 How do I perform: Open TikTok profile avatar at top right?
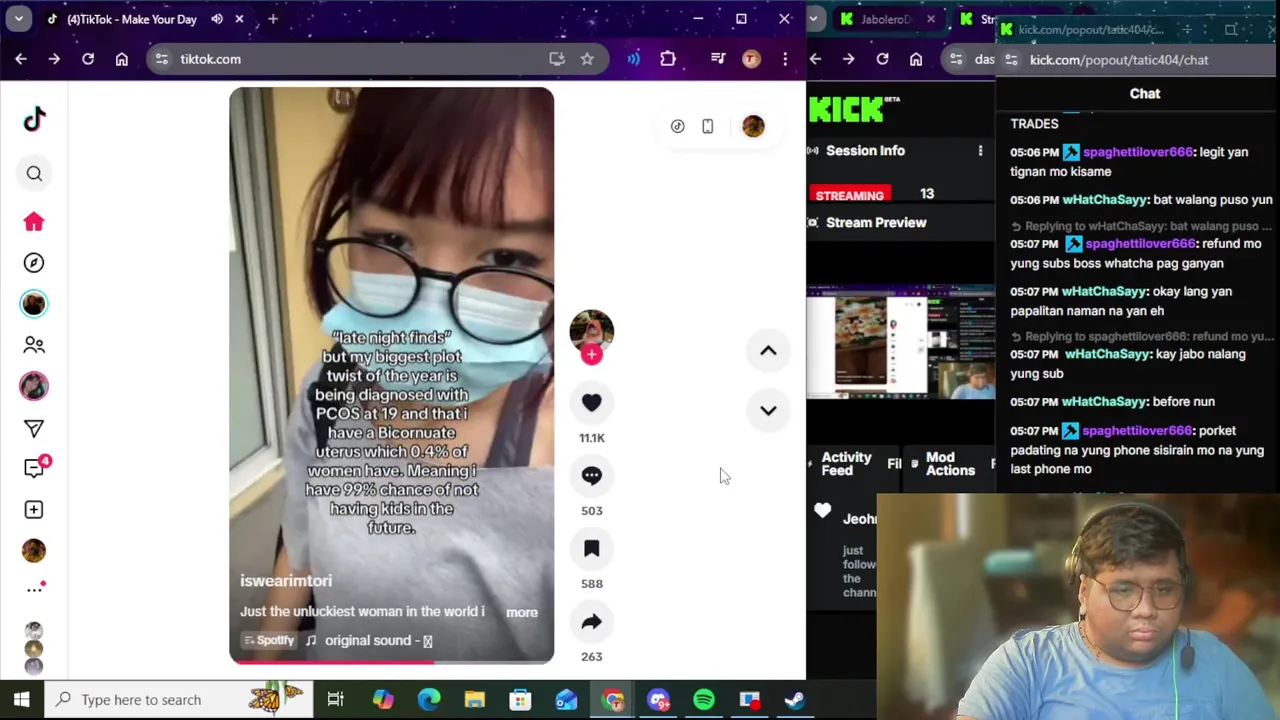(x=753, y=126)
